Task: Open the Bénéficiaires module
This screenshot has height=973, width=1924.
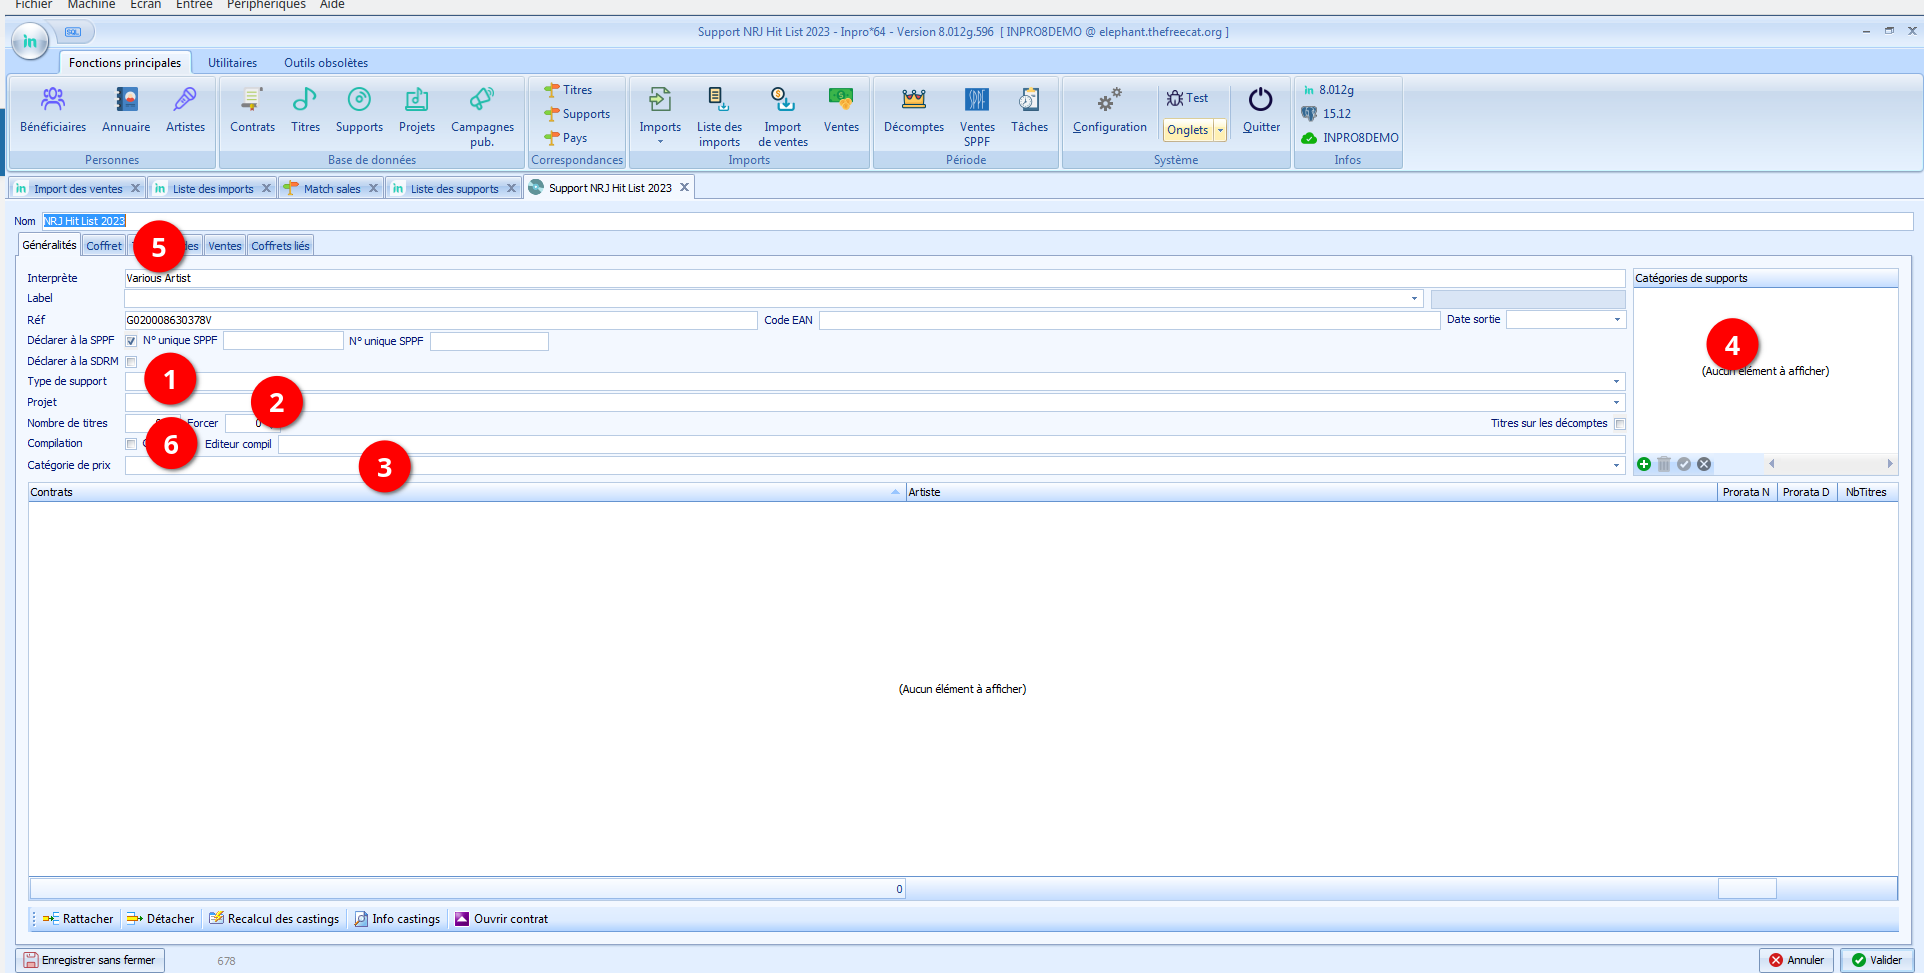Action: point(53,109)
